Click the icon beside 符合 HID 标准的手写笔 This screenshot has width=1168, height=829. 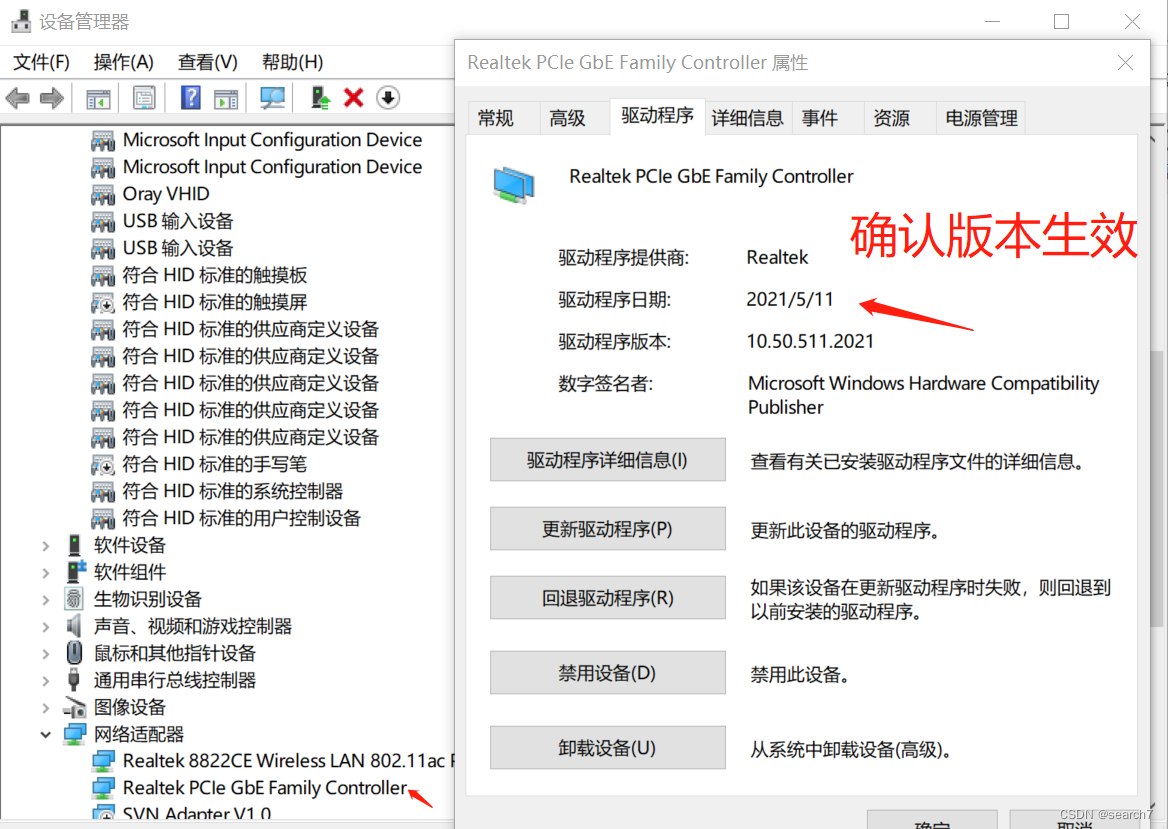coord(103,465)
